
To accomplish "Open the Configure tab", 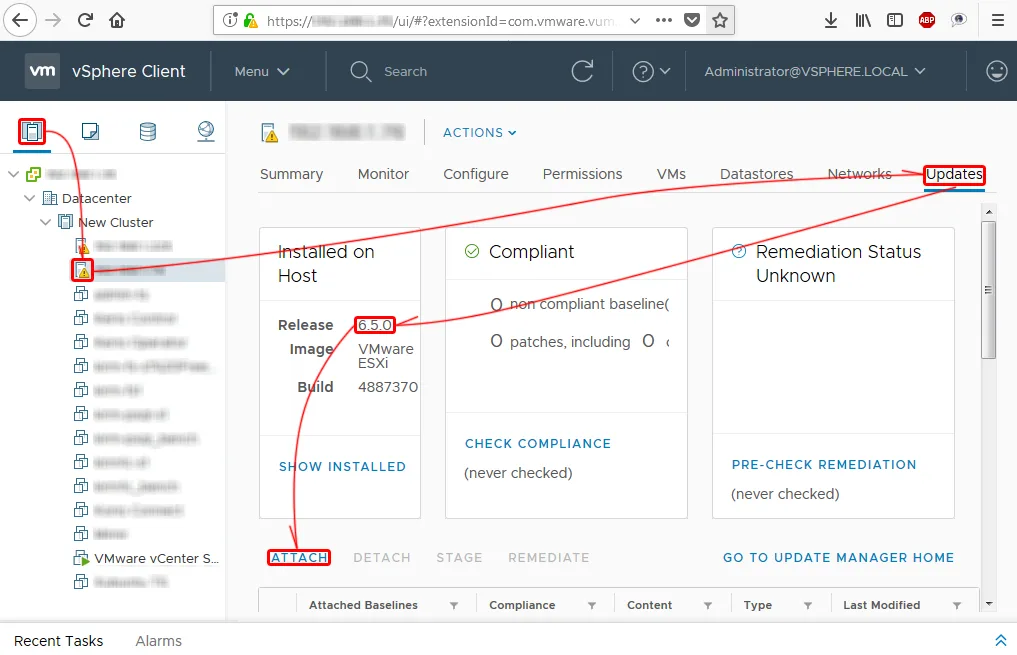I will tap(475, 174).
